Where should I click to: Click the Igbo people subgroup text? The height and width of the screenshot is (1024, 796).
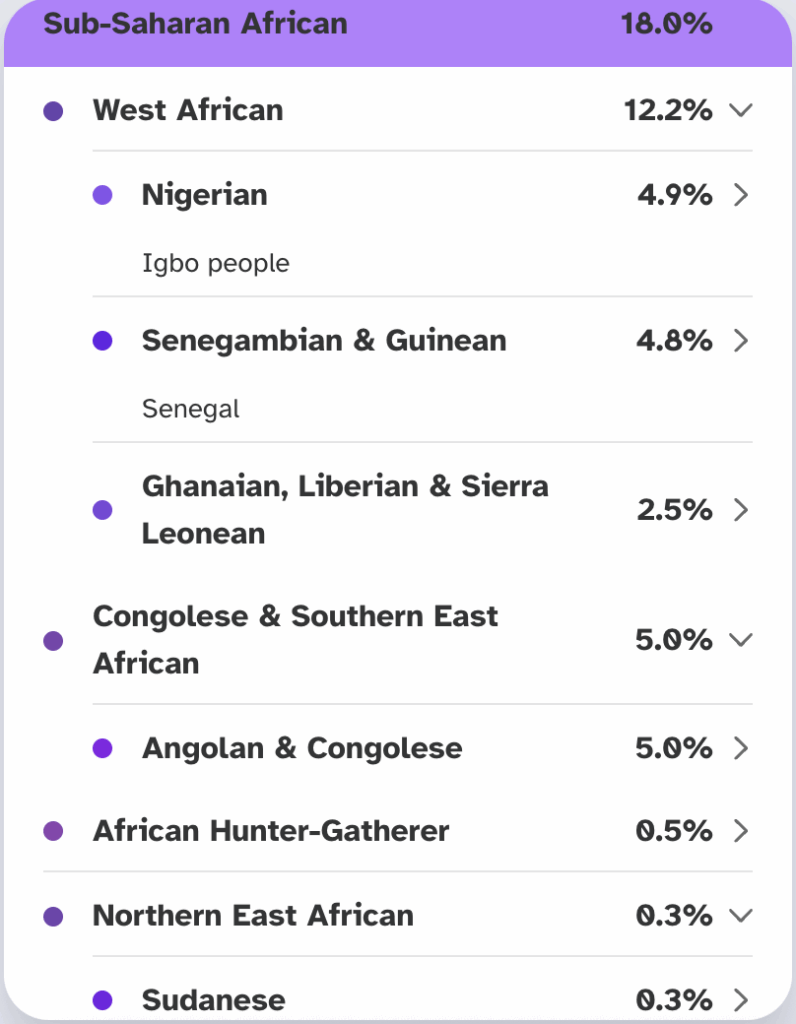click(x=215, y=264)
